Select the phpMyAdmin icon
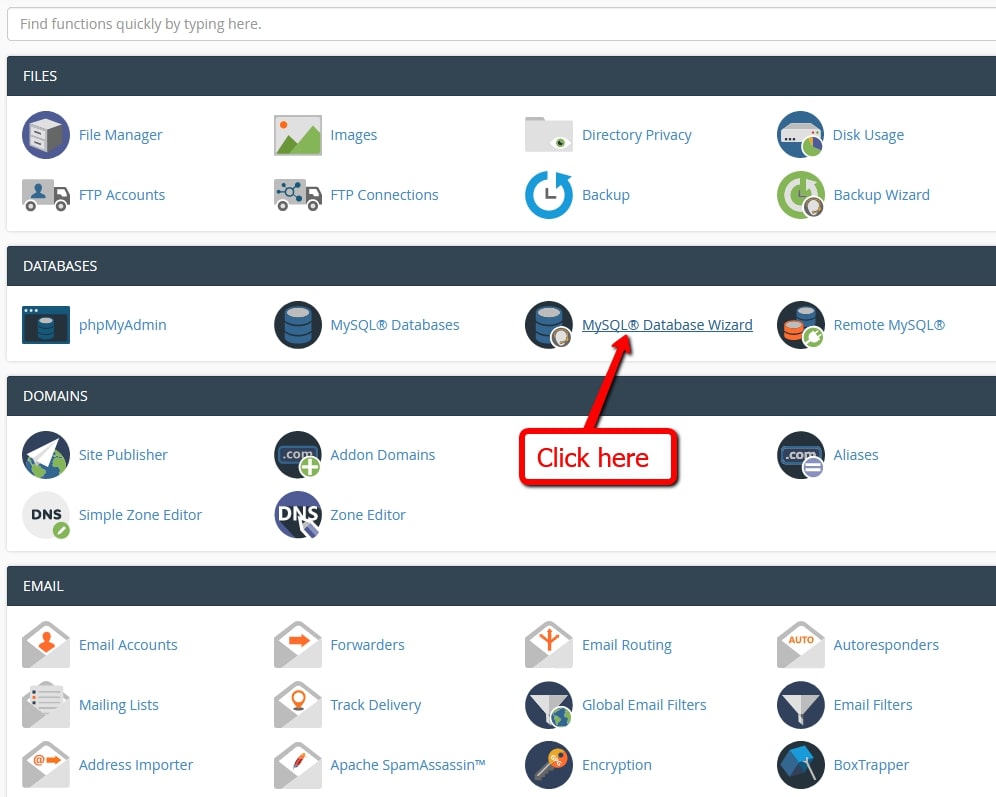Screen dimensions: 996x797 click(45, 324)
